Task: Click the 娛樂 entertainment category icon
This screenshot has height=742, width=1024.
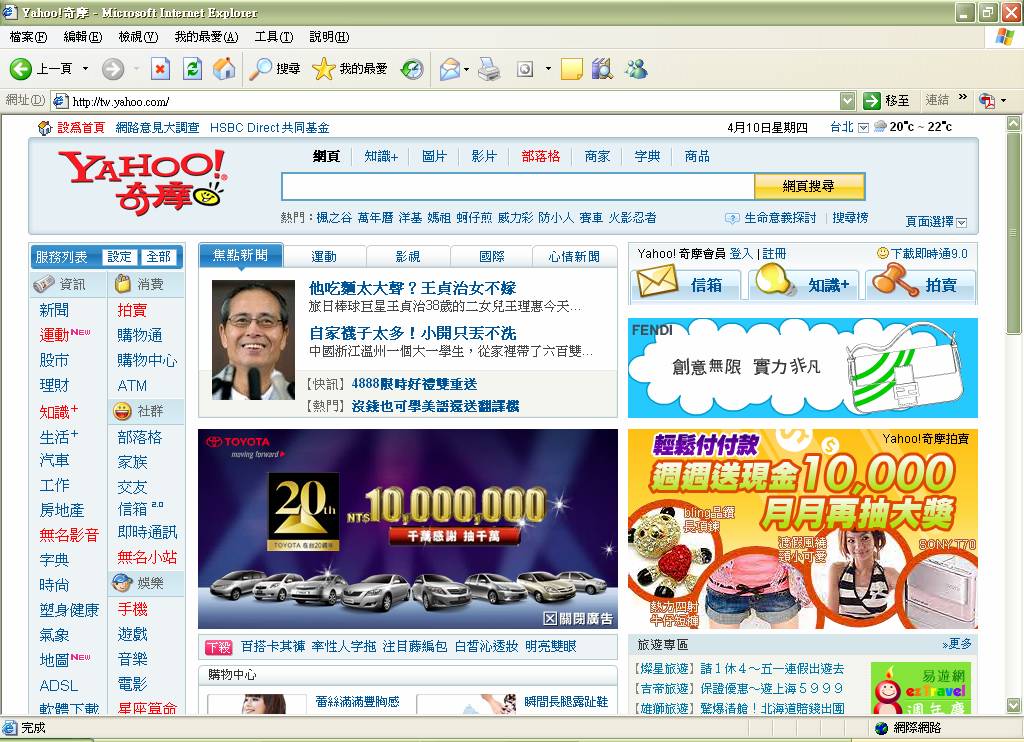Action: click(122, 583)
